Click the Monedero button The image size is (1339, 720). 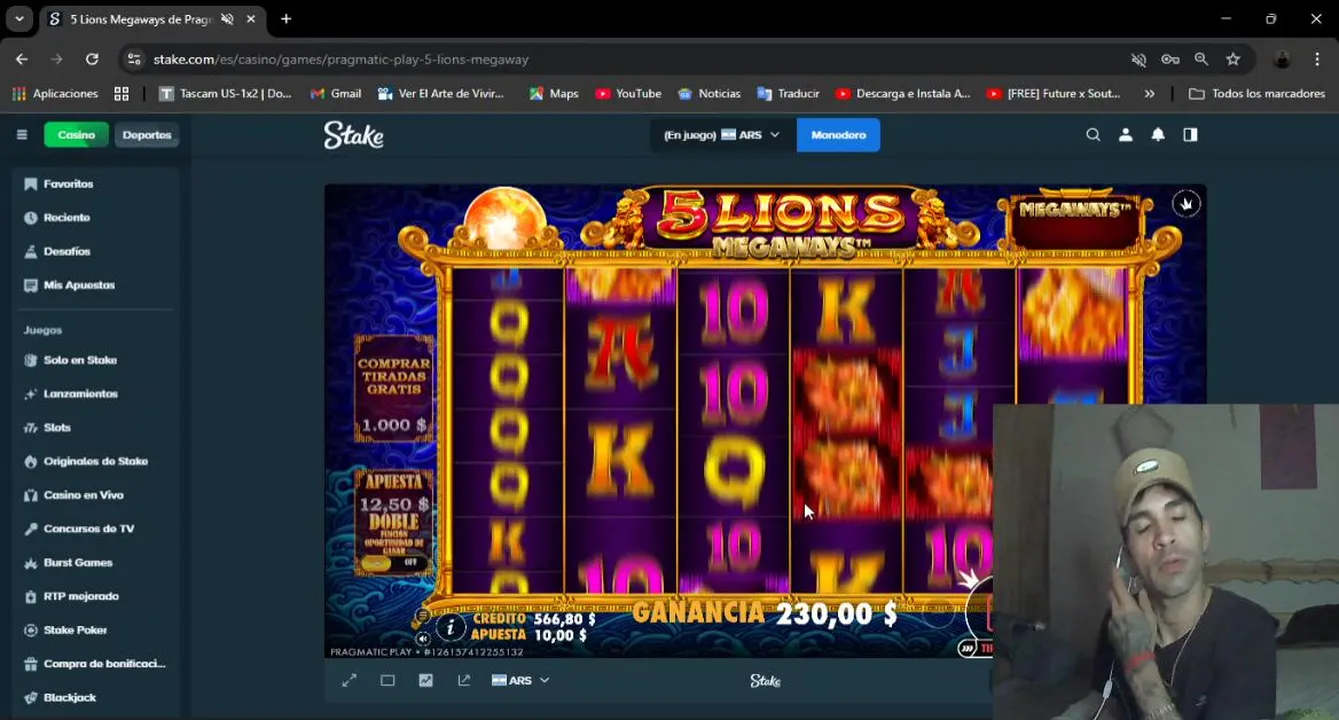coord(838,135)
